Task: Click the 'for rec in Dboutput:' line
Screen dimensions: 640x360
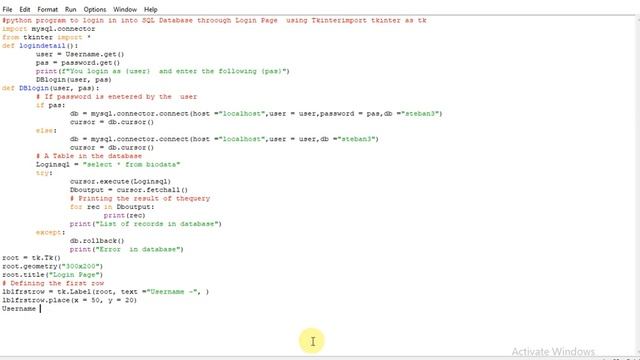Action: pyautogui.click(x=112, y=207)
